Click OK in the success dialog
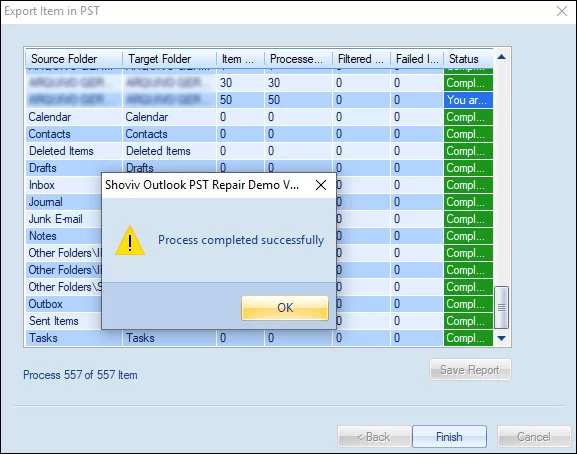This screenshot has width=577, height=454. coord(285,308)
